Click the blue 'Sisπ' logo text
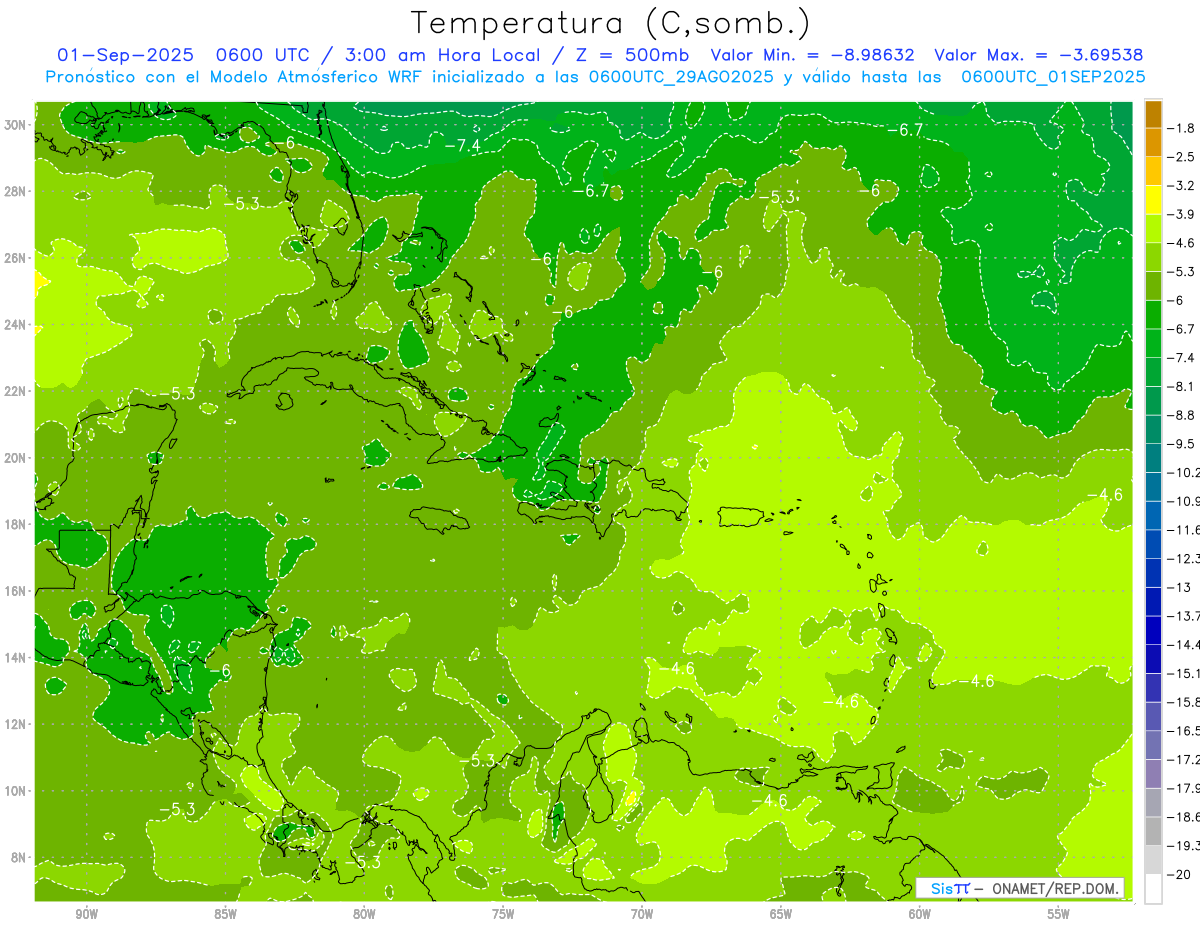This screenshot has width=1200, height=927. click(x=949, y=889)
